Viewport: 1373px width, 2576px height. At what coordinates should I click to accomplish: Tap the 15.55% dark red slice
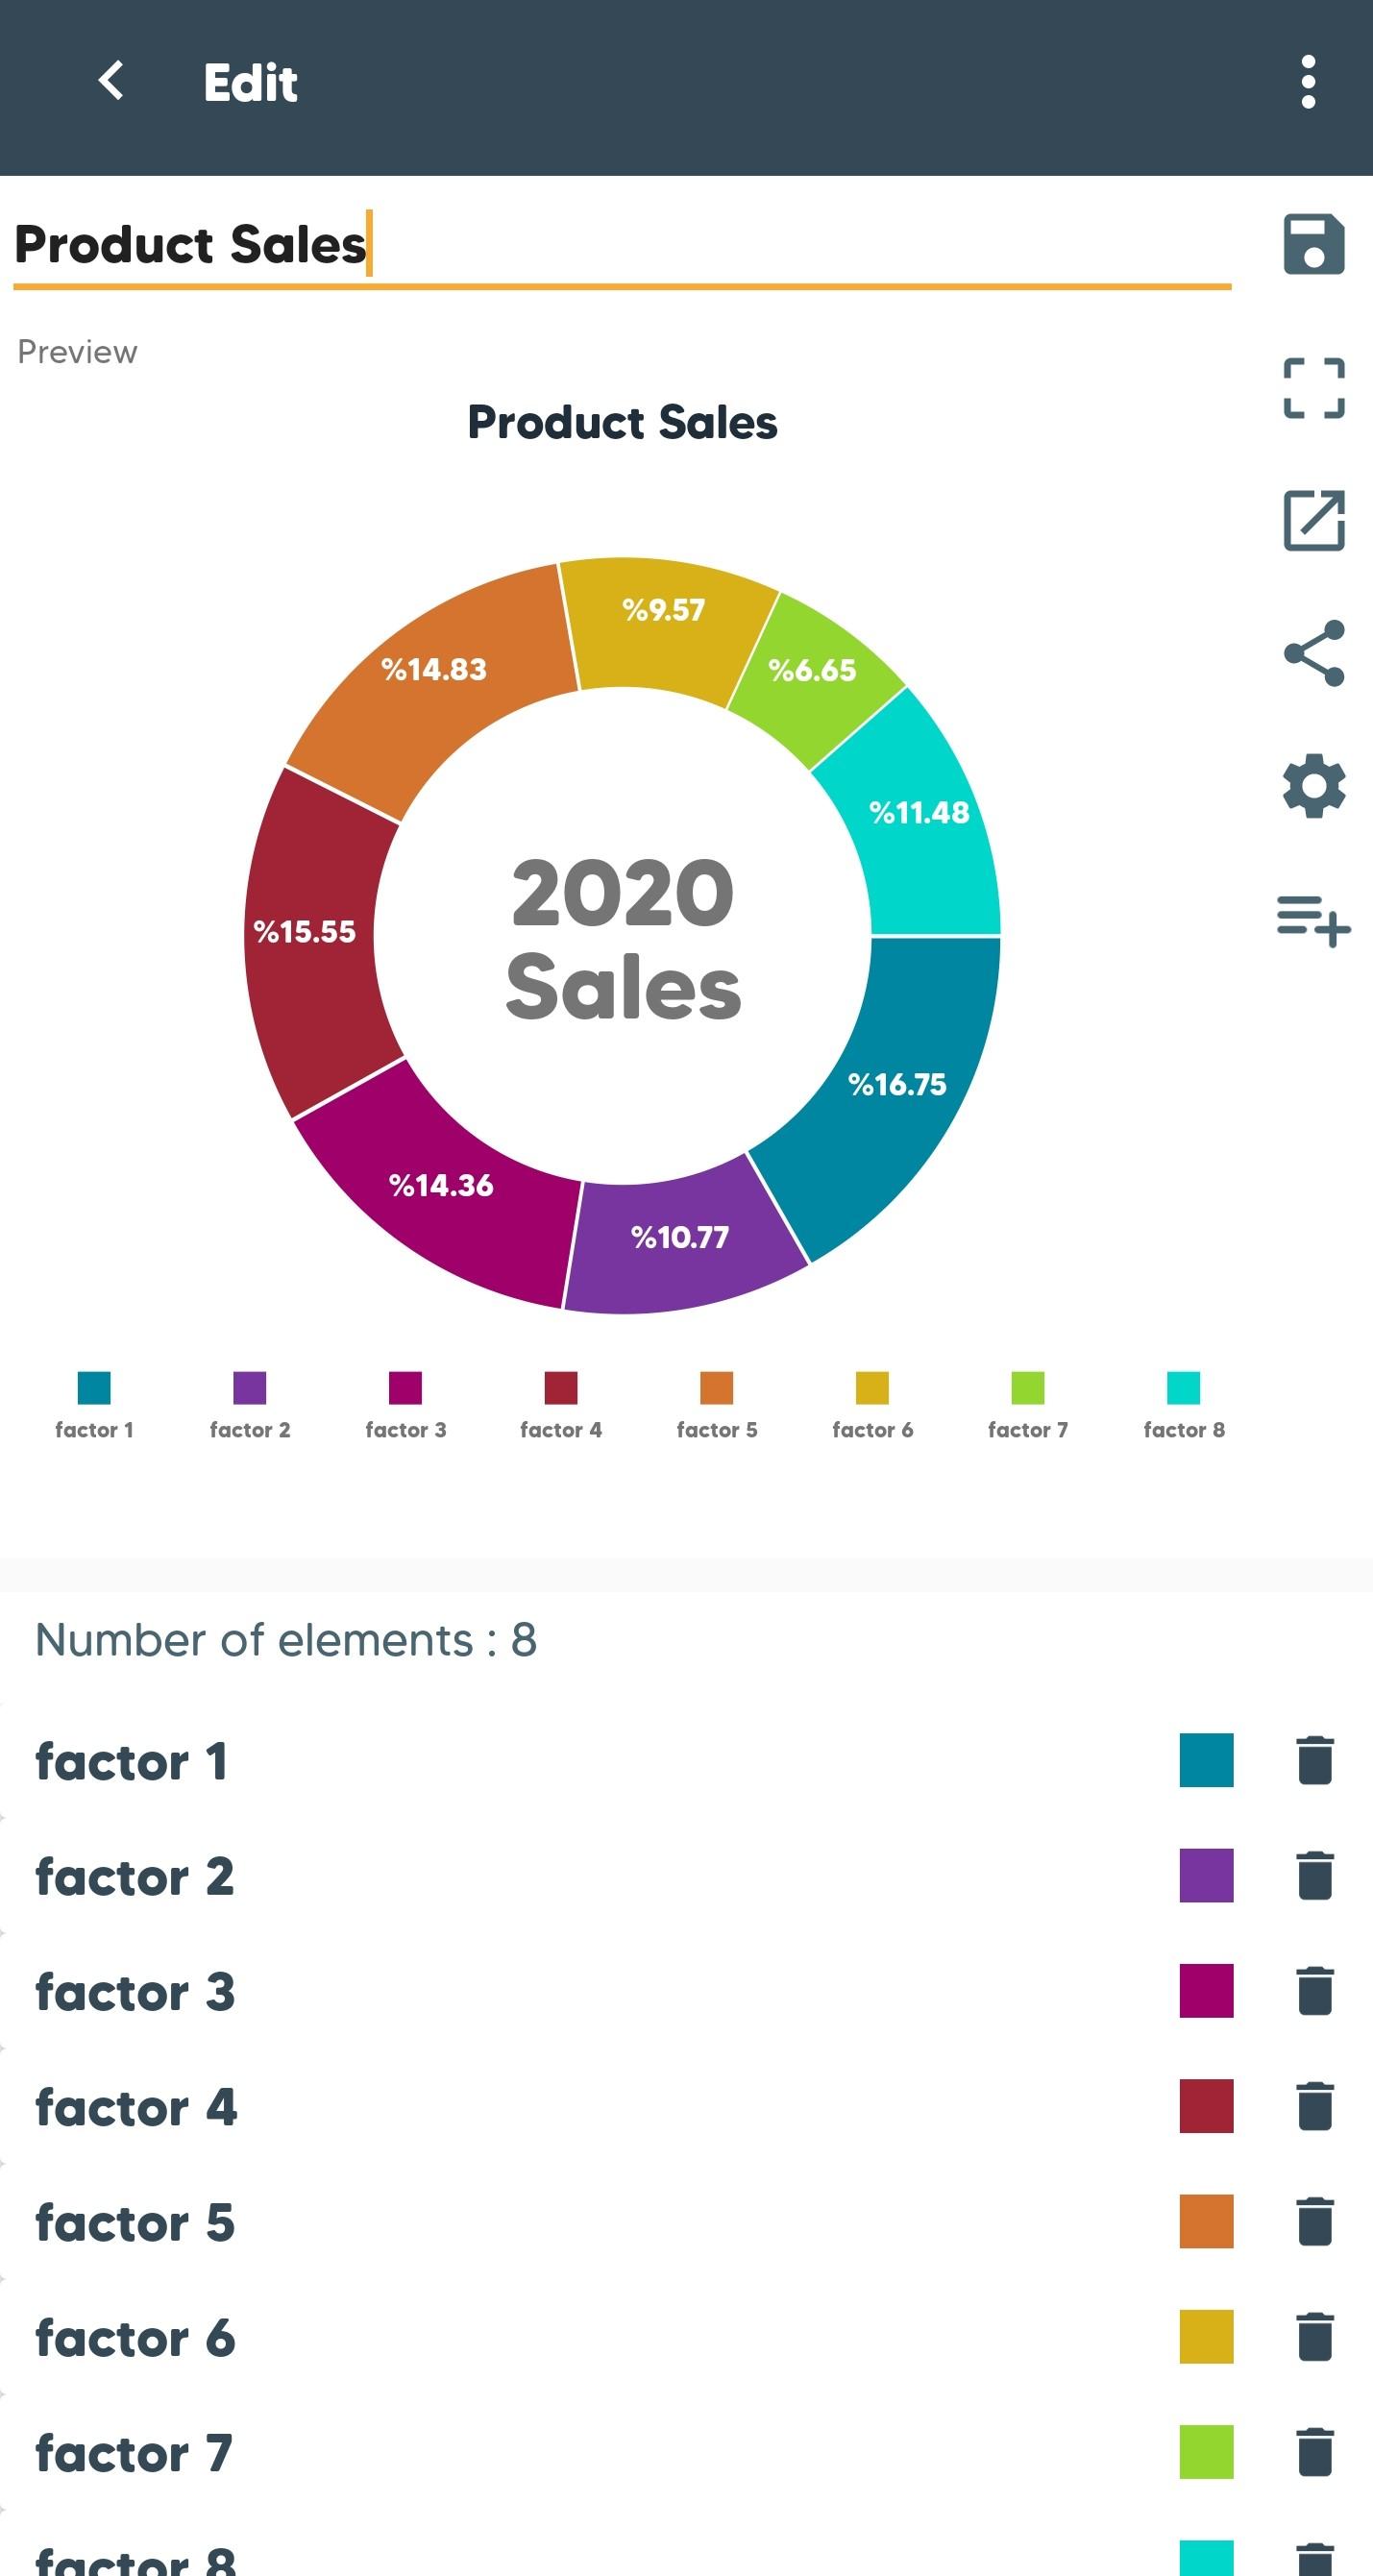[305, 932]
